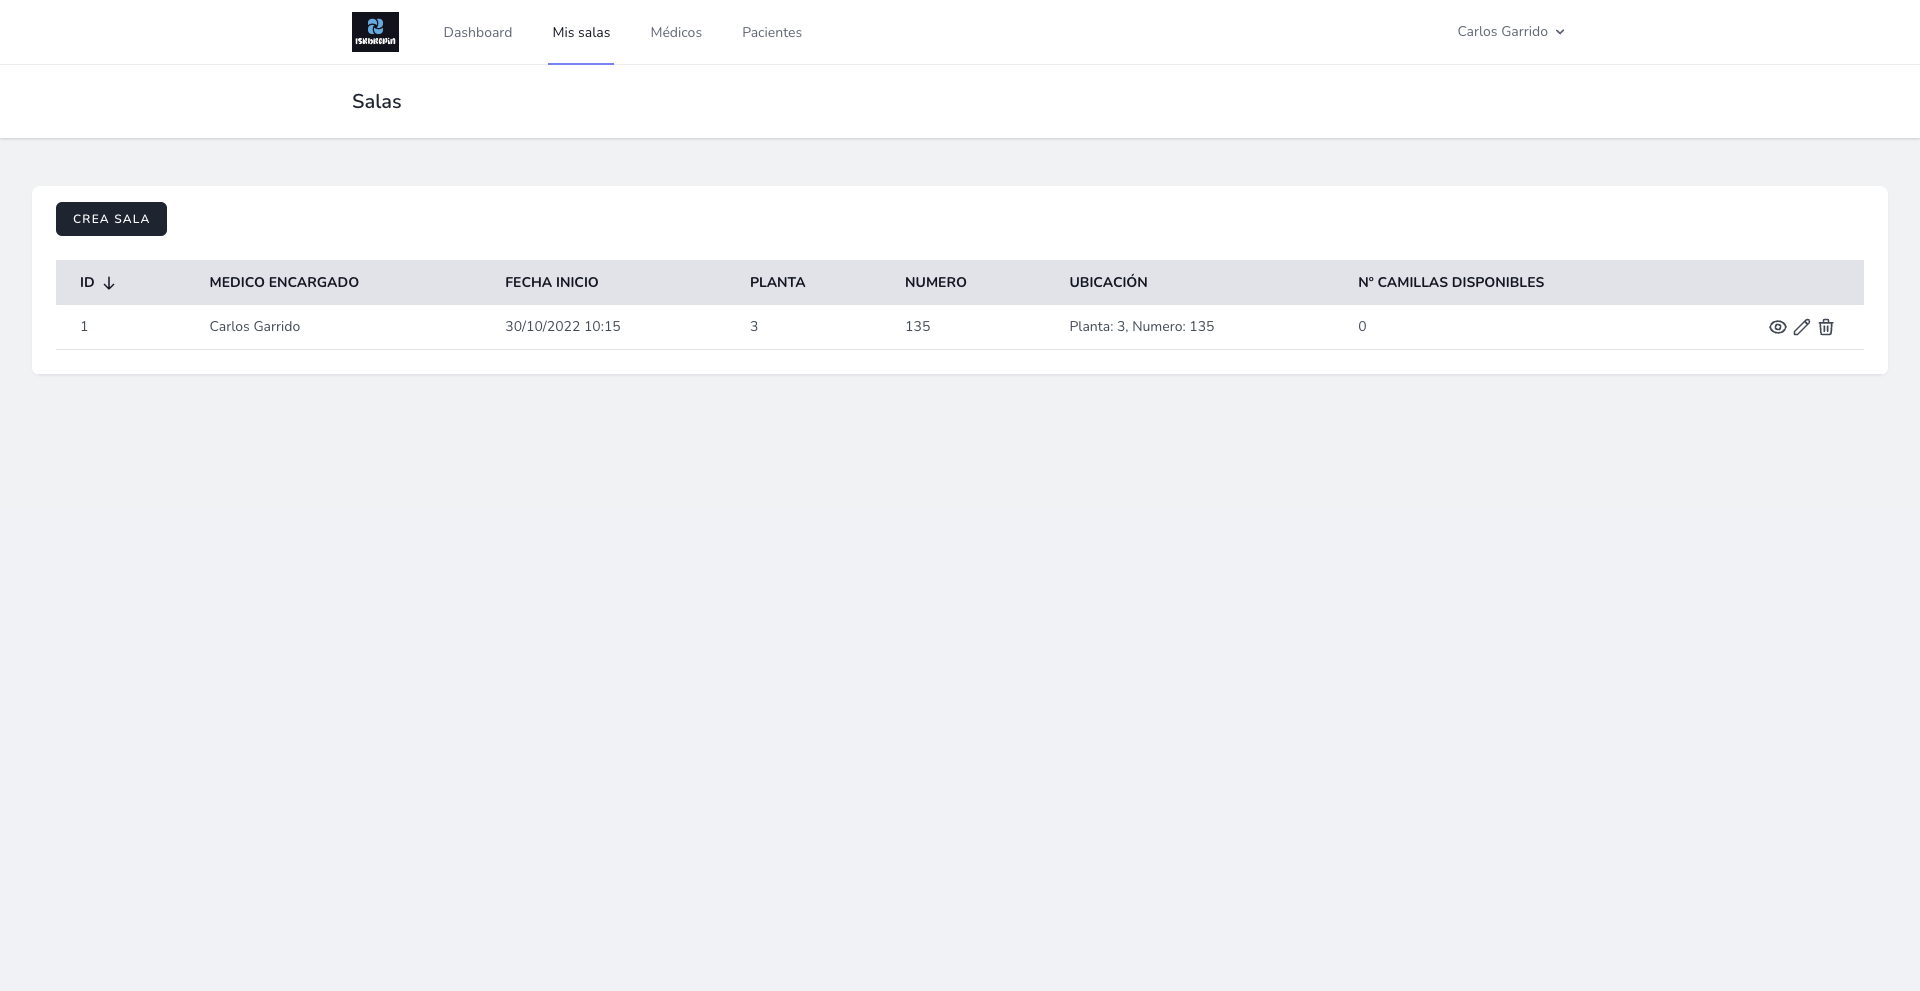Screen dimensions: 1920x991
Task: Click the FECHA INICIO column header
Action: click(551, 282)
